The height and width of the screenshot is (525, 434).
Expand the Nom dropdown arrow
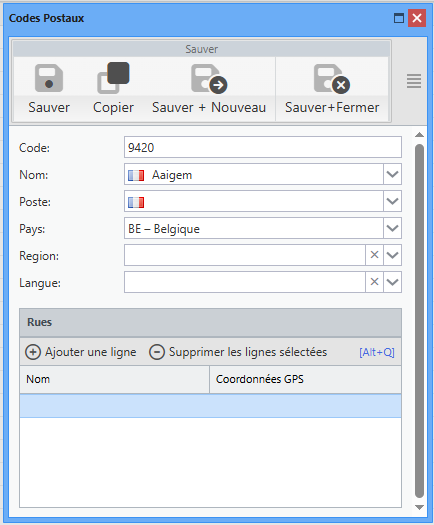pos(392,174)
